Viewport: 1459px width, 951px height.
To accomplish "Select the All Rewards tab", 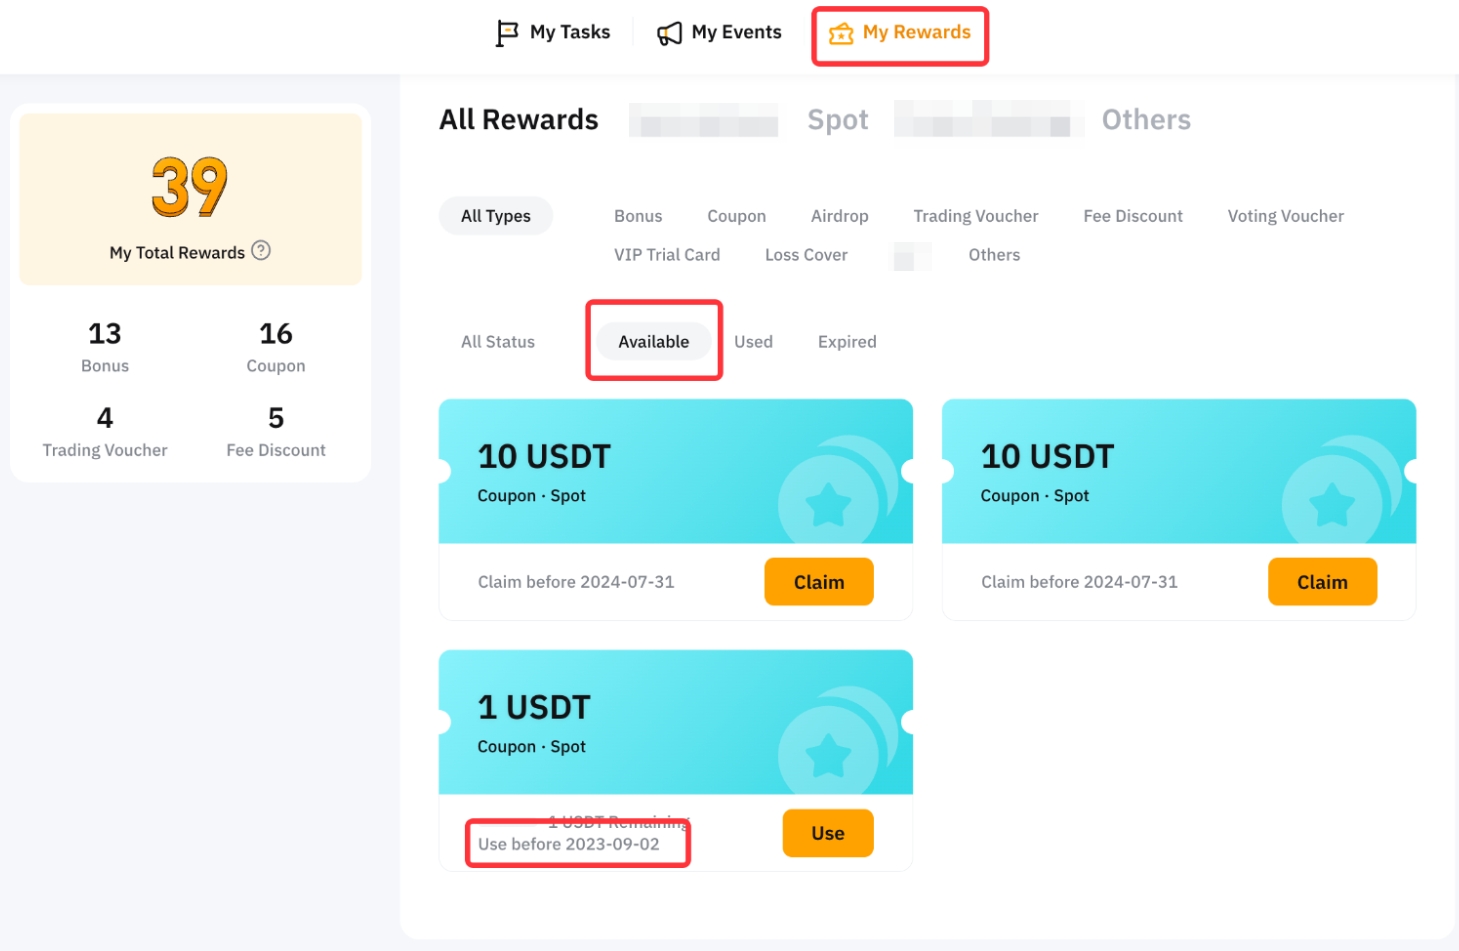I will [x=518, y=120].
